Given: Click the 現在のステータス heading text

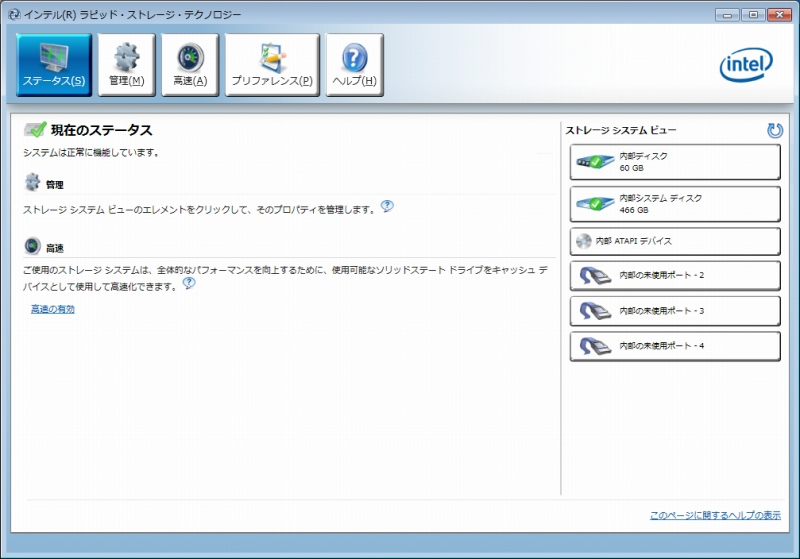Looking at the screenshot, I should click(102, 131).
